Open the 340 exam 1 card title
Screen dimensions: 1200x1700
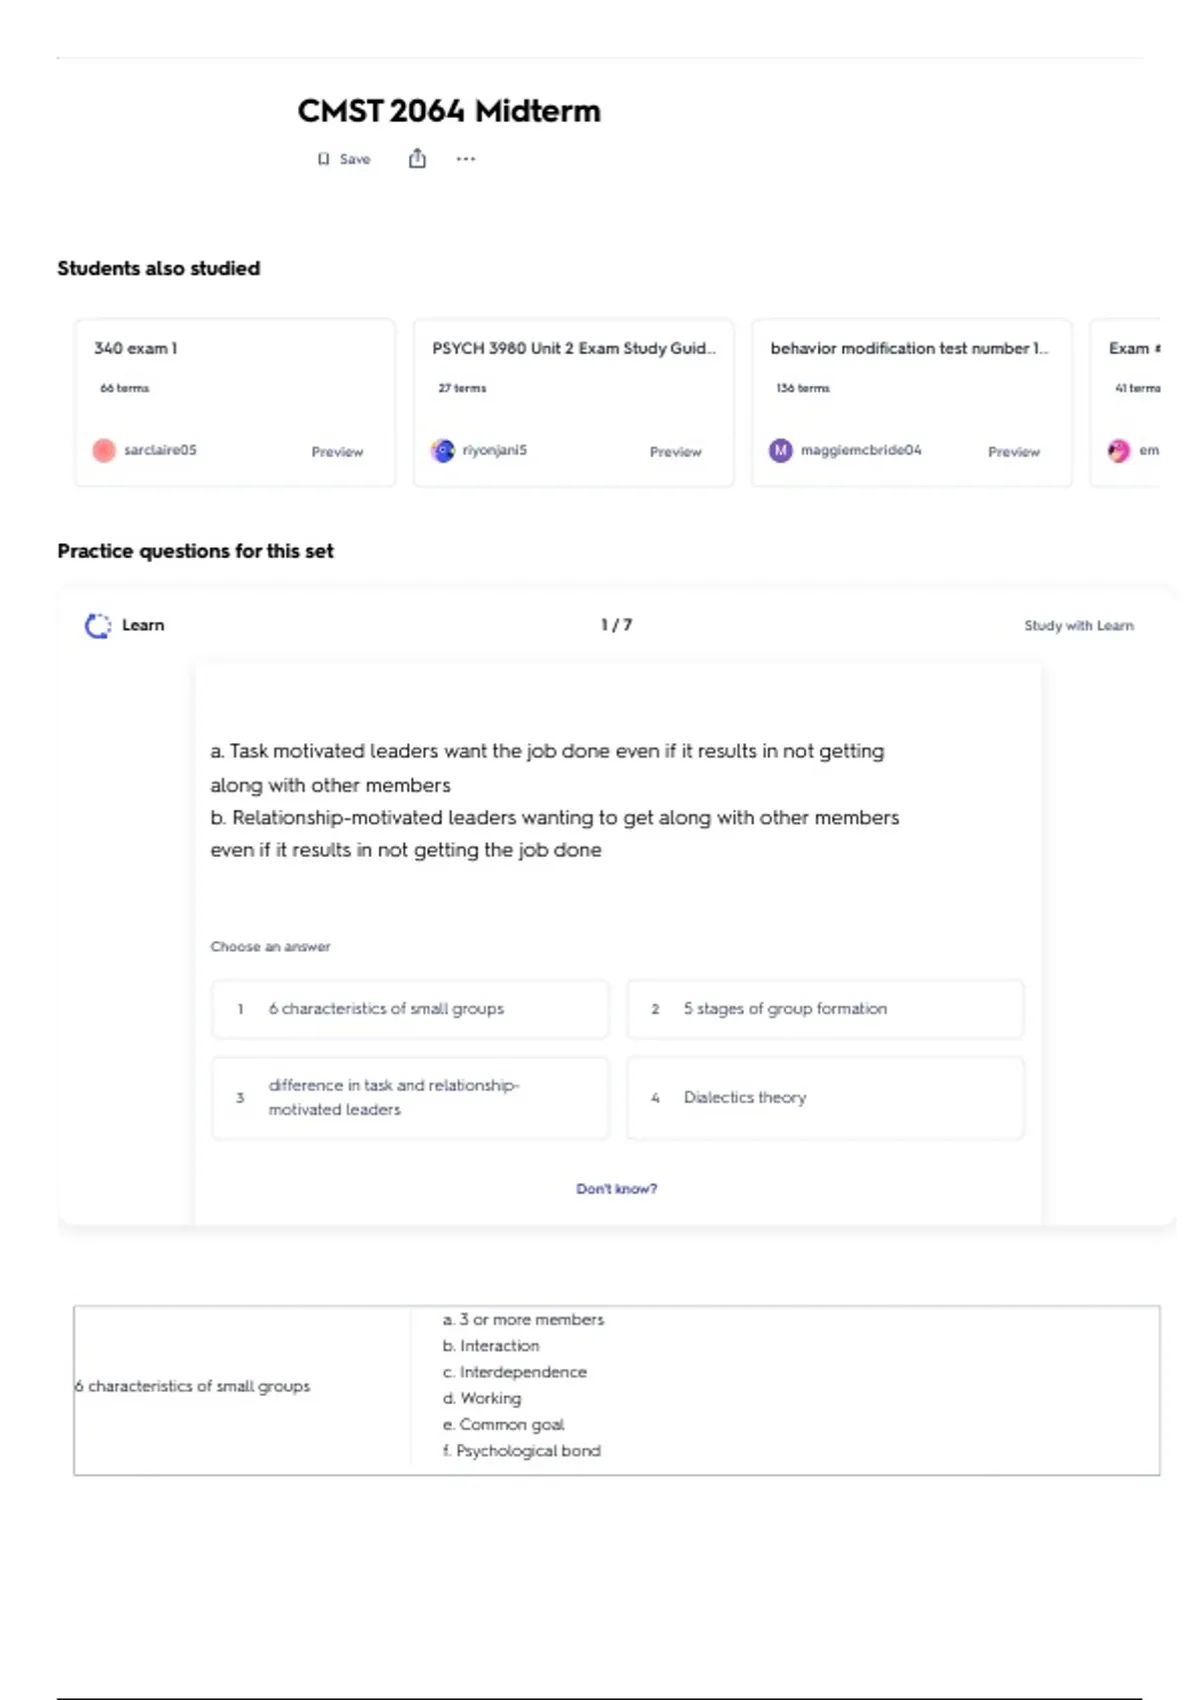tap(136, 348)
